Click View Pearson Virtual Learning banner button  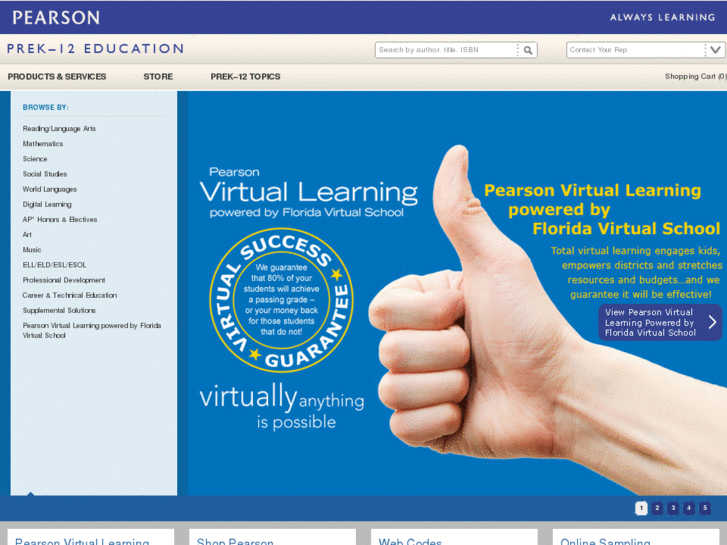click(x=660, y=322)
